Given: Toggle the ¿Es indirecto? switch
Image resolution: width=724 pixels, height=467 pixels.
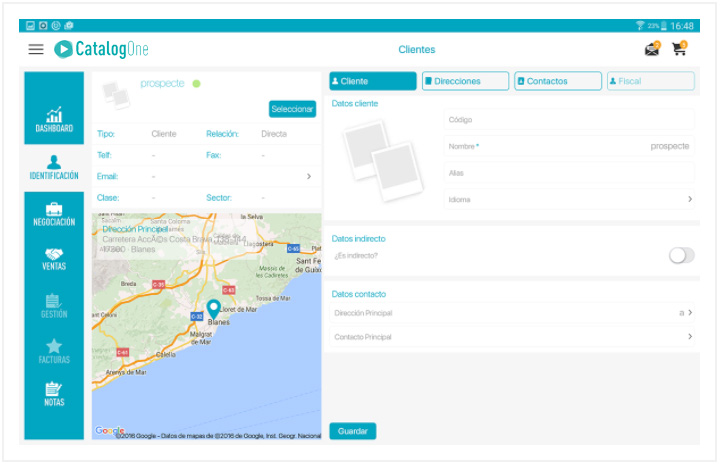Looking at the screenshot, I should (x=682, y=255).
